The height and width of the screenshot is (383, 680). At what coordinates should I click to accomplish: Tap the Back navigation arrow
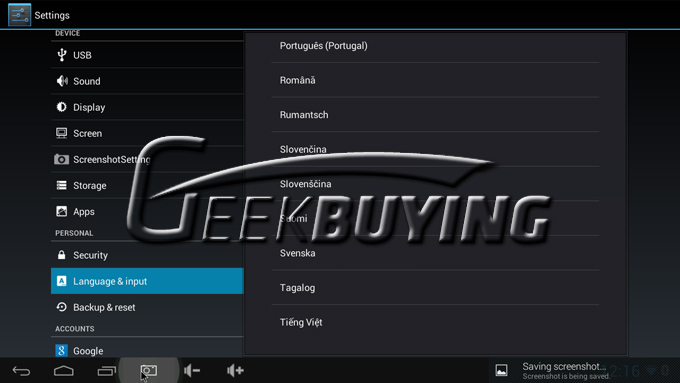tap(21, 371)
